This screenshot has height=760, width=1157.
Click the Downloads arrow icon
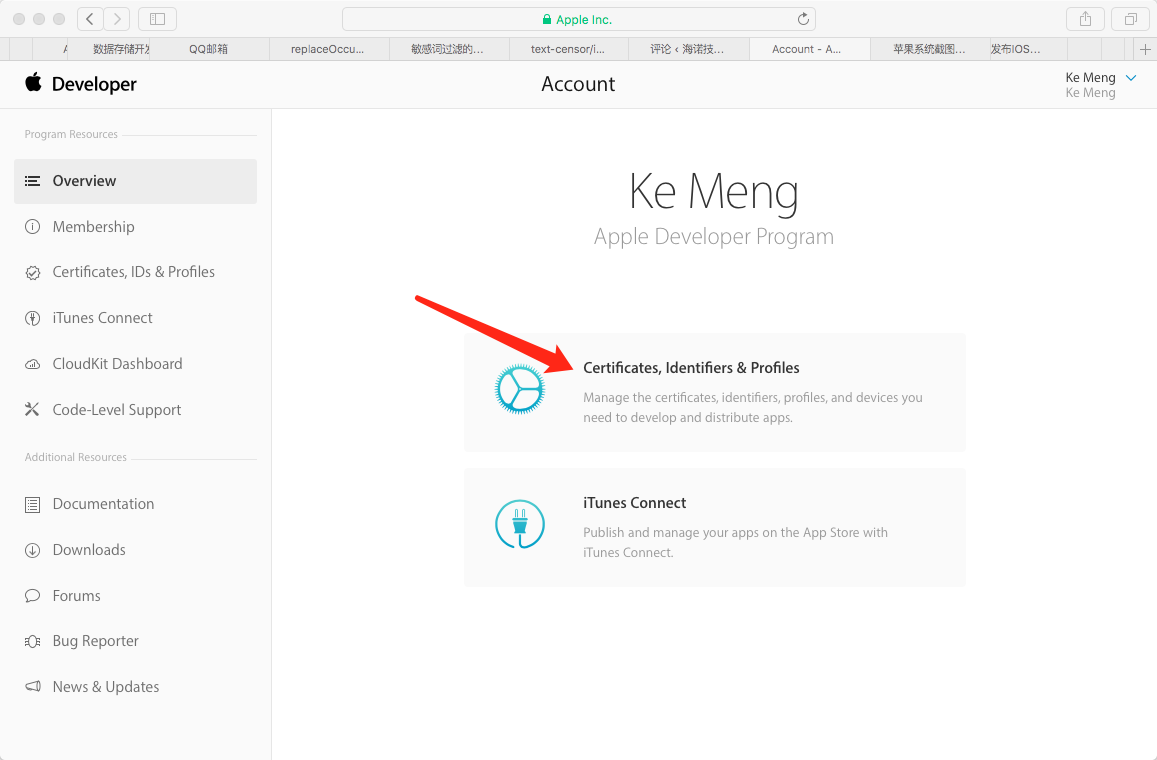pos(32,550)
